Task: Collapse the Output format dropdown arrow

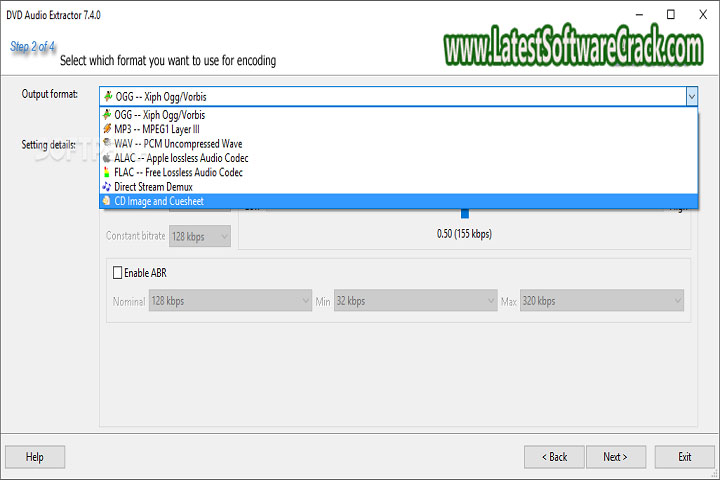Action: click(x=692, y=96)
